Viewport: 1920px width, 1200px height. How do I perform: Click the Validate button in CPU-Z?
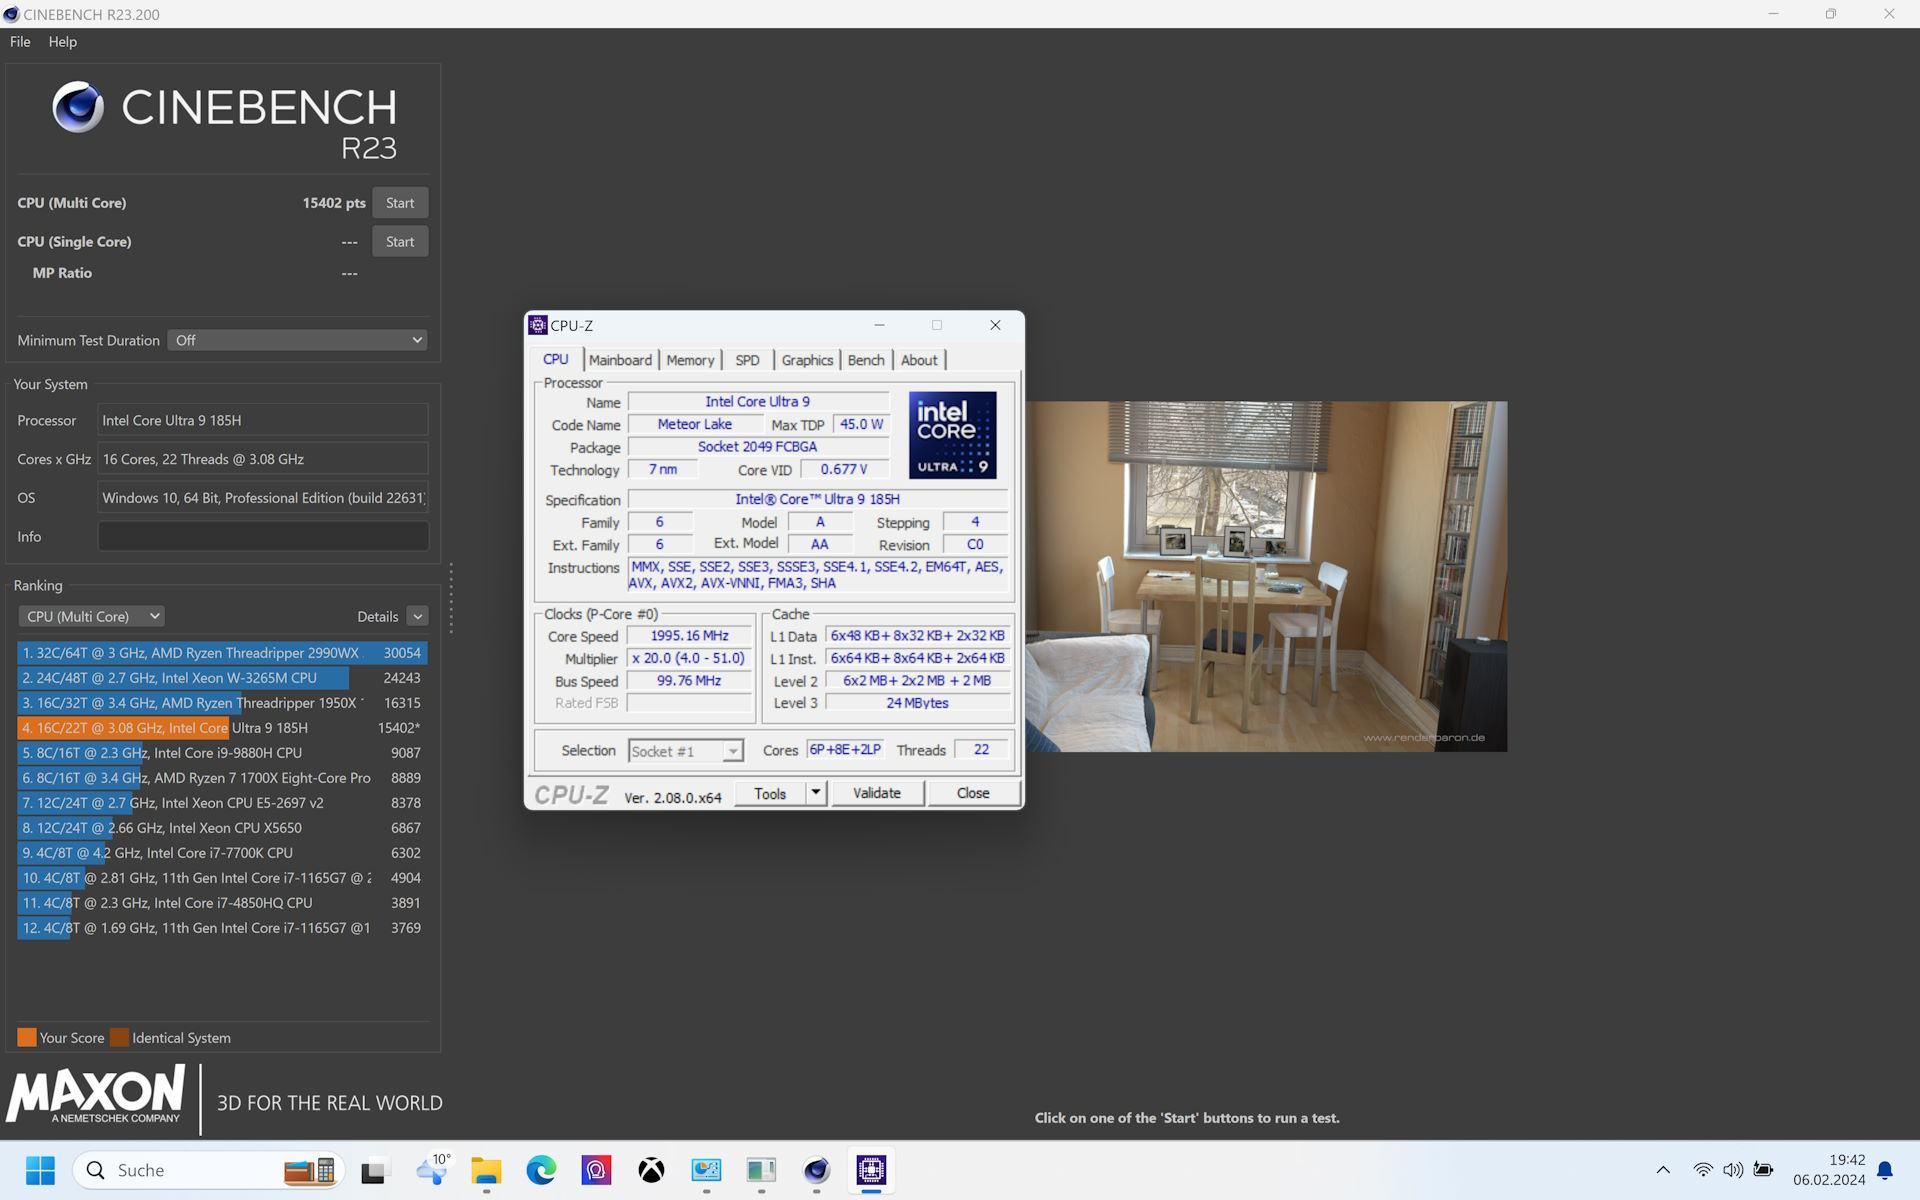(876, 793)
